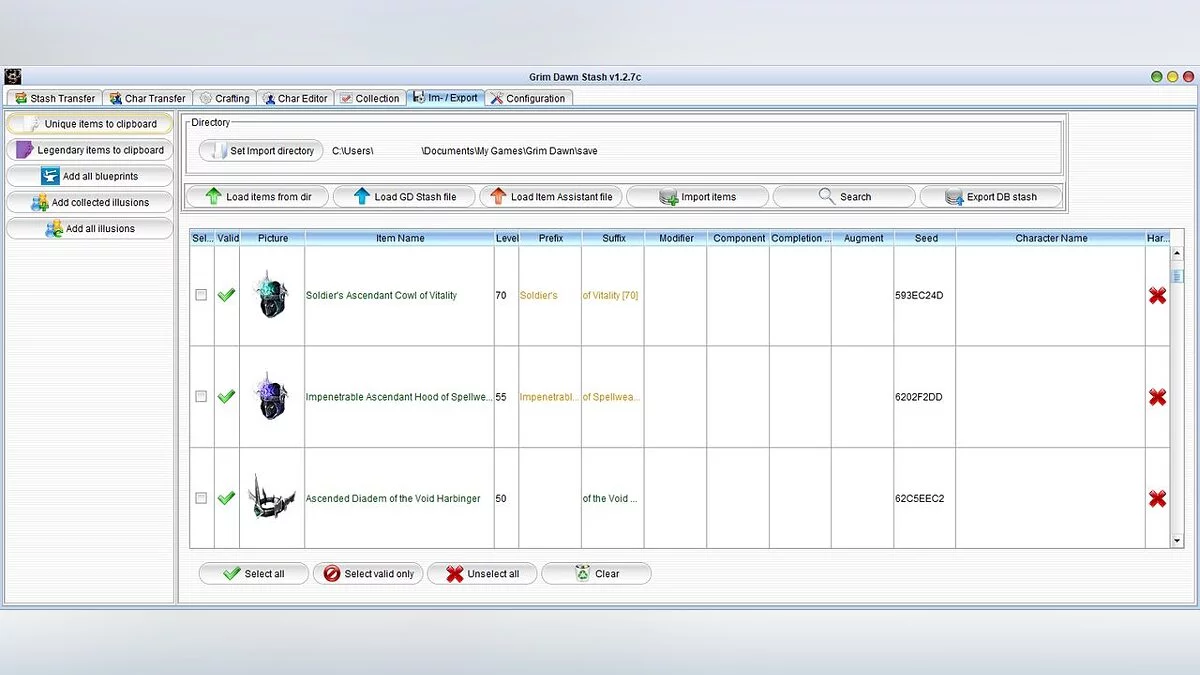Click Add all blueprints button
The image size is (1200, 675).
coord(89,176)
